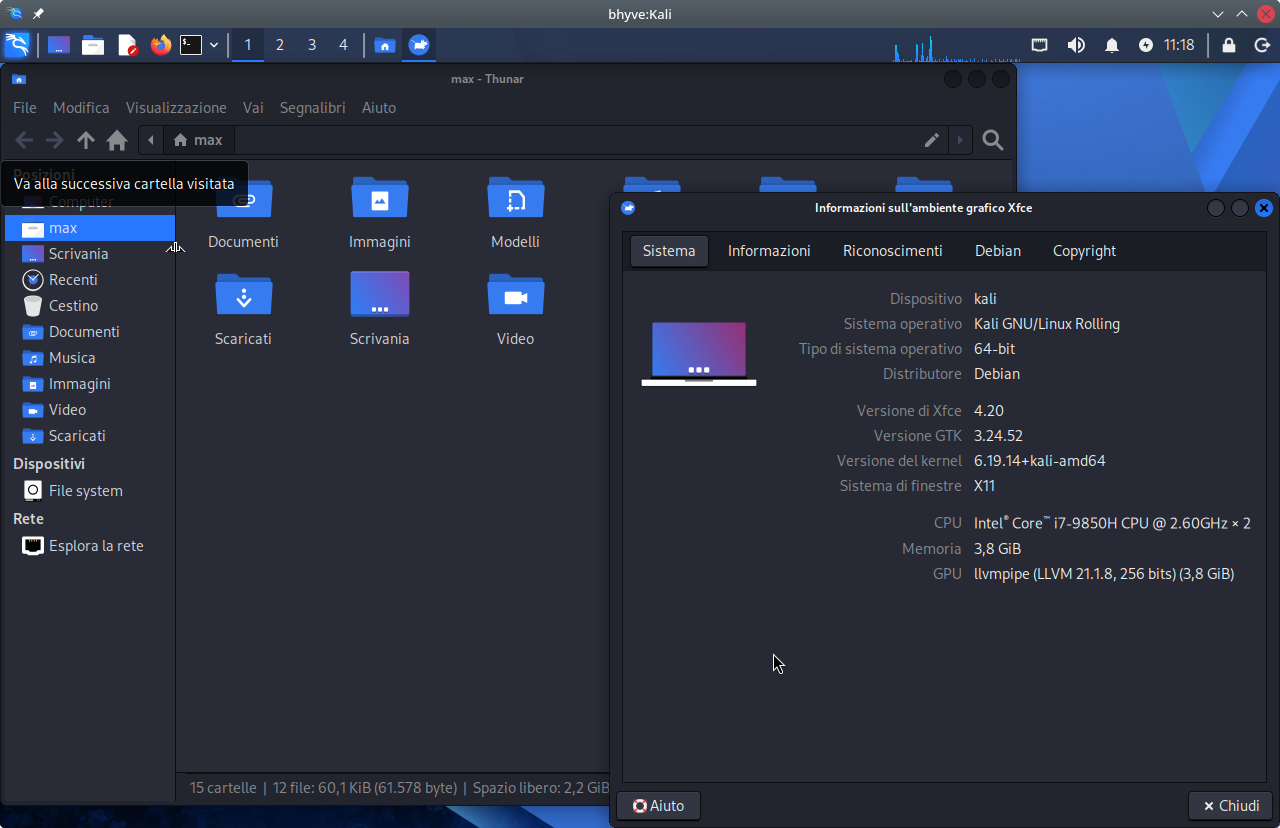
Task: Click the path bar right scroll arrow
Action: [x=960, y=140]
